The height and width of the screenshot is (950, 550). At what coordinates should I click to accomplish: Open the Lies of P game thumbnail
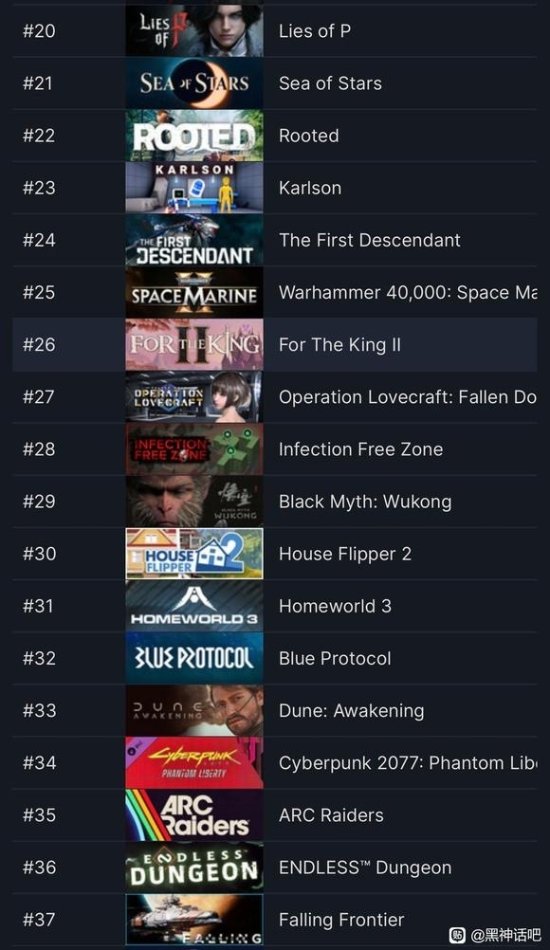coord(194,30)
